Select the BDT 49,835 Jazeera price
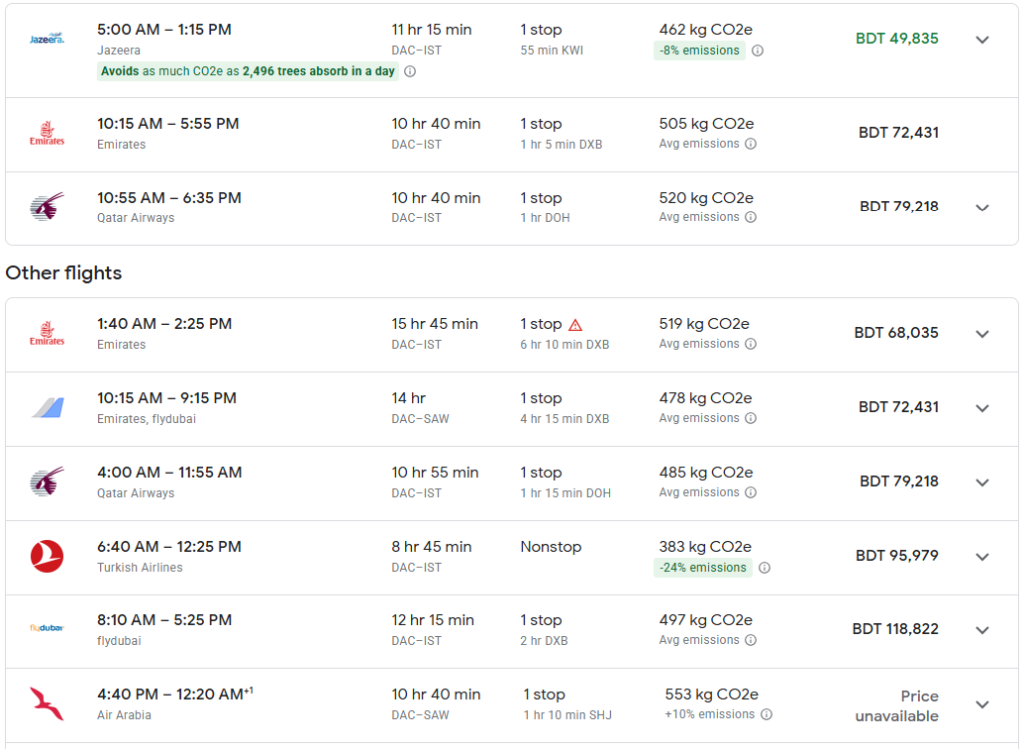This screenshot has width=1024, height=749. [x=897, y=39]
